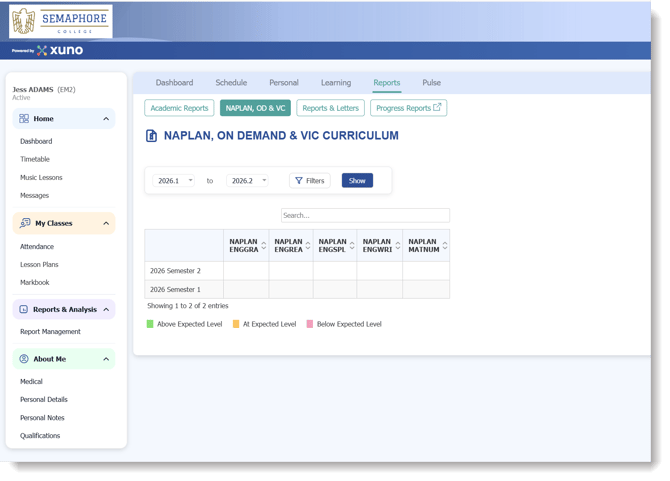
Task: Click the Xuno logo in header
Action: (x=60, y=50)
